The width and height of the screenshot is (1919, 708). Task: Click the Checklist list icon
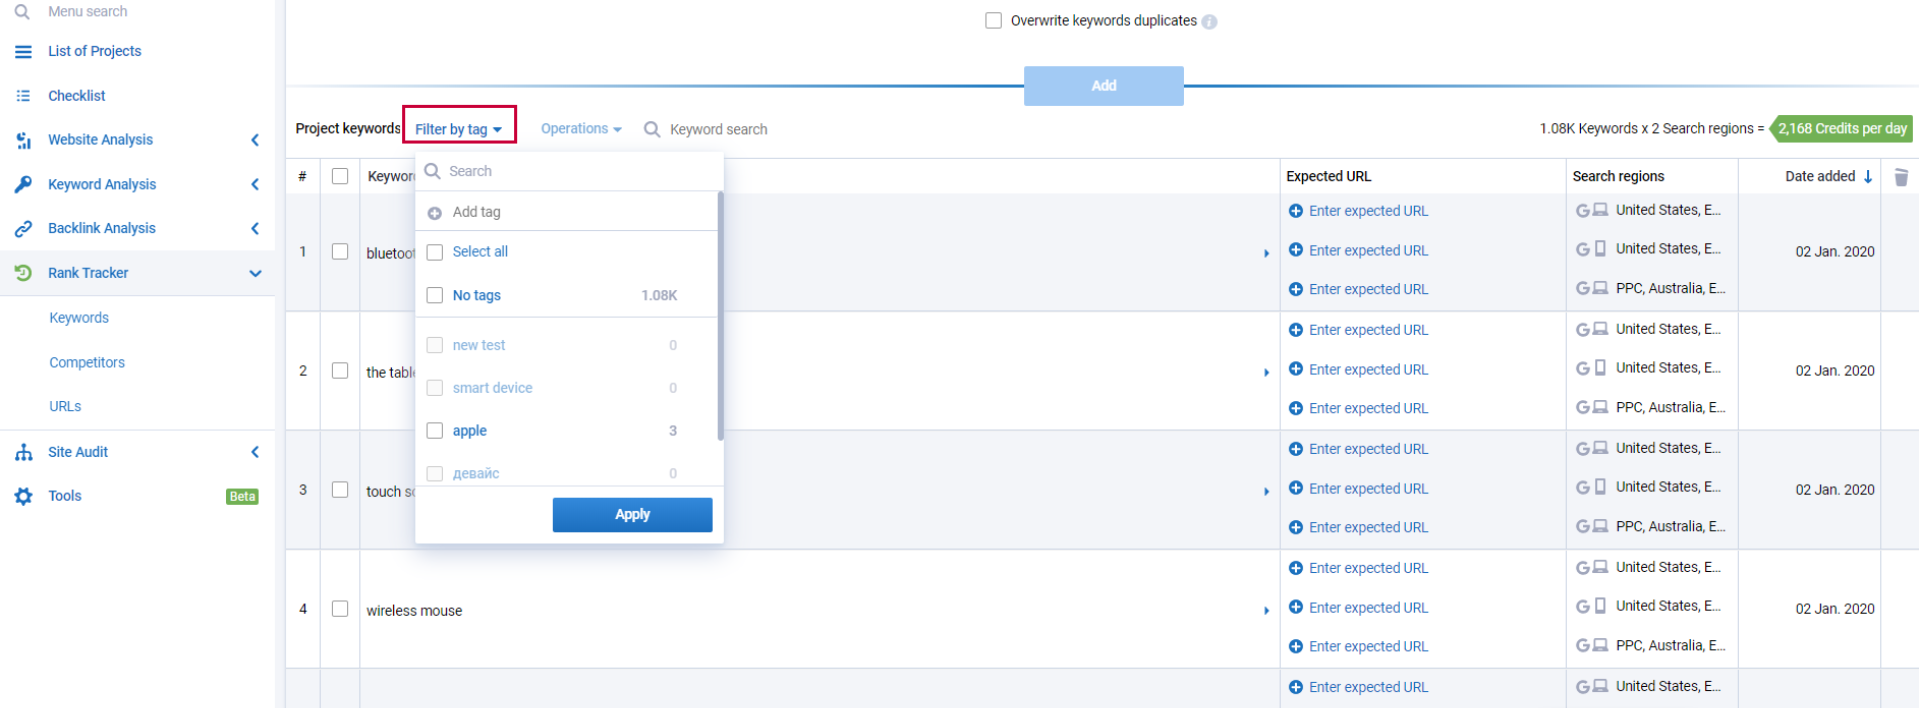click(23, 96)
